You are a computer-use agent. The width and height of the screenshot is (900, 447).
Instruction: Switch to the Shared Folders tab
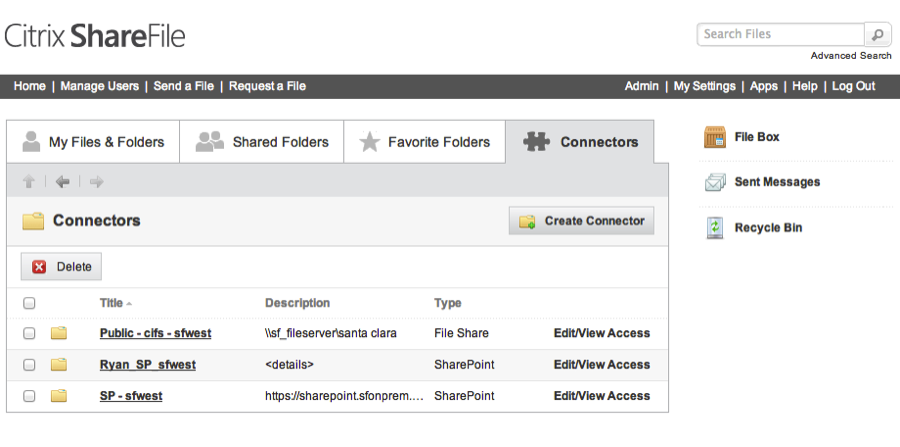262,142
